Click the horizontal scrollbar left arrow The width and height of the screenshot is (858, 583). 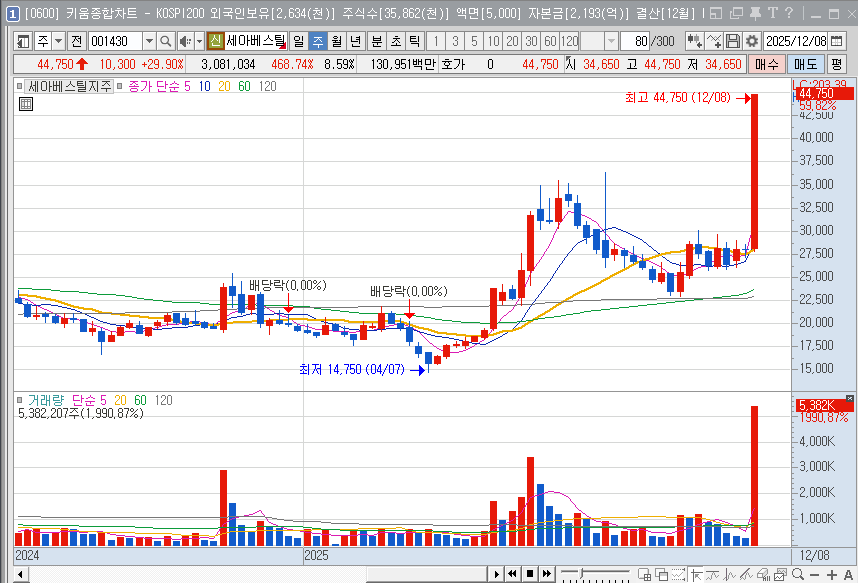20,574
